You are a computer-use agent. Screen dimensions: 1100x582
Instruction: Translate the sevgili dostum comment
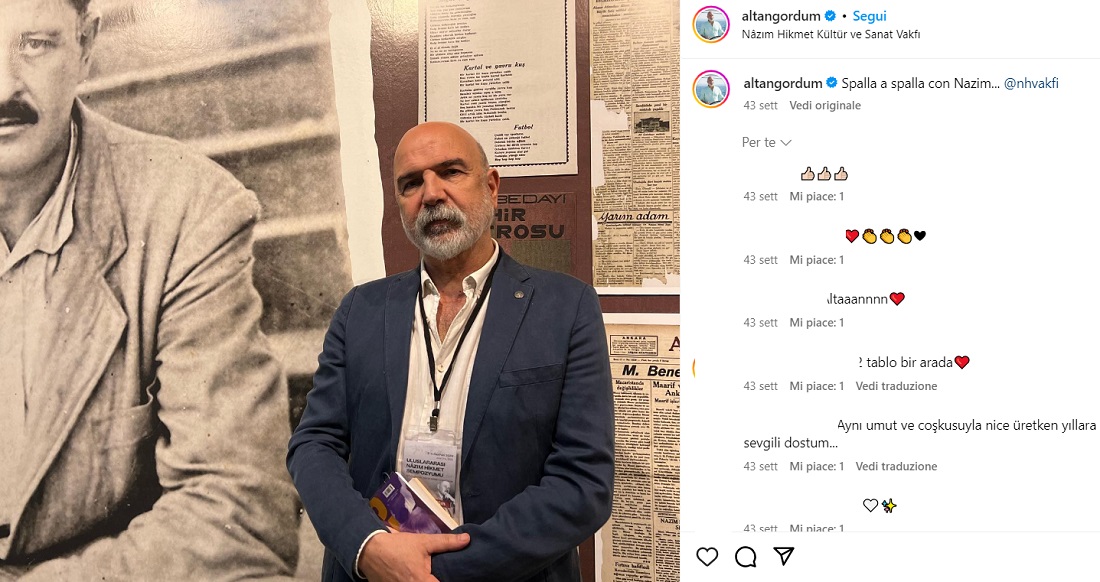pos(896,466)
